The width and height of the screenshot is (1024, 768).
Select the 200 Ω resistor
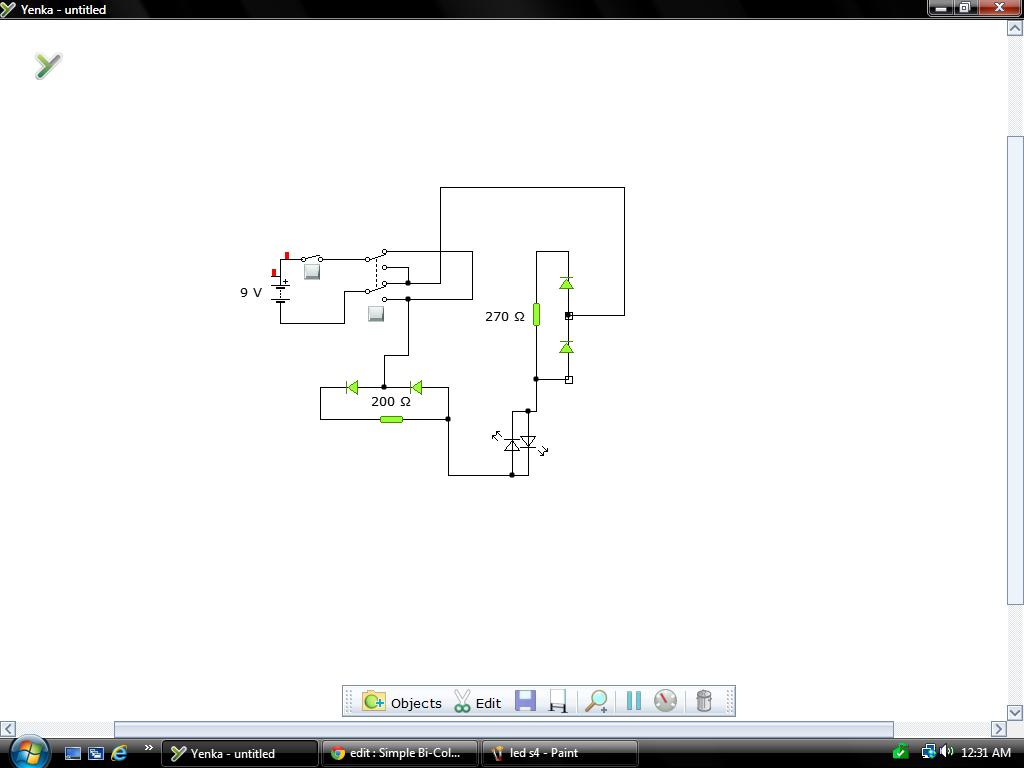[x=391, y=419]
